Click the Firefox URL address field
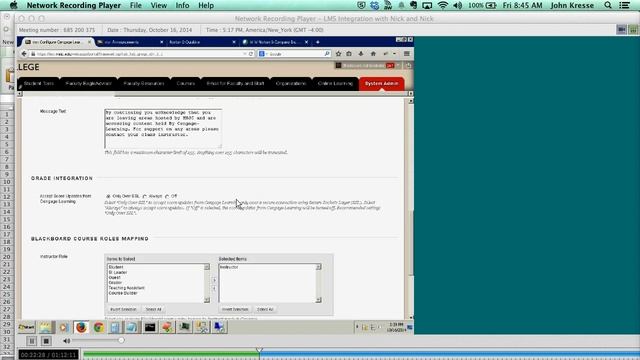This screenshot has width=640, height=360. (x=139, y=54)
